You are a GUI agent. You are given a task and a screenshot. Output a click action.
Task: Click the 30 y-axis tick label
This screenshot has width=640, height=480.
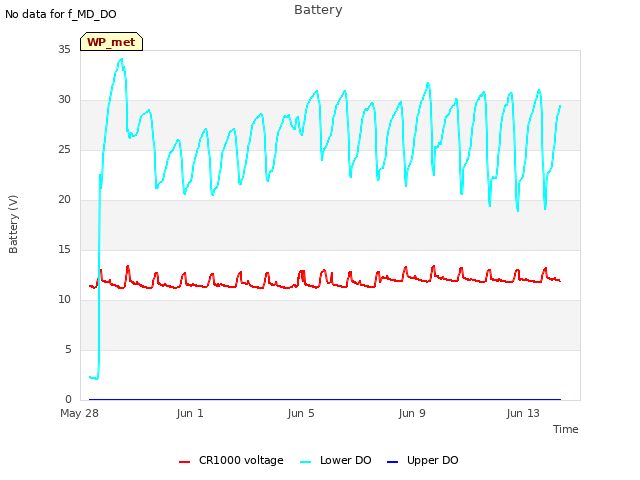tap(64, 100)
